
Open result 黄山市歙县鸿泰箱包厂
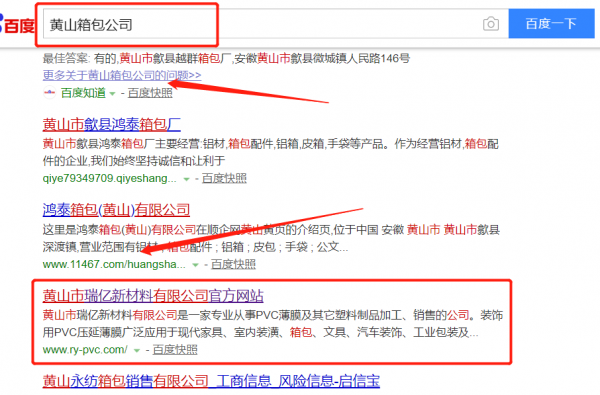[x=112, y=124]
